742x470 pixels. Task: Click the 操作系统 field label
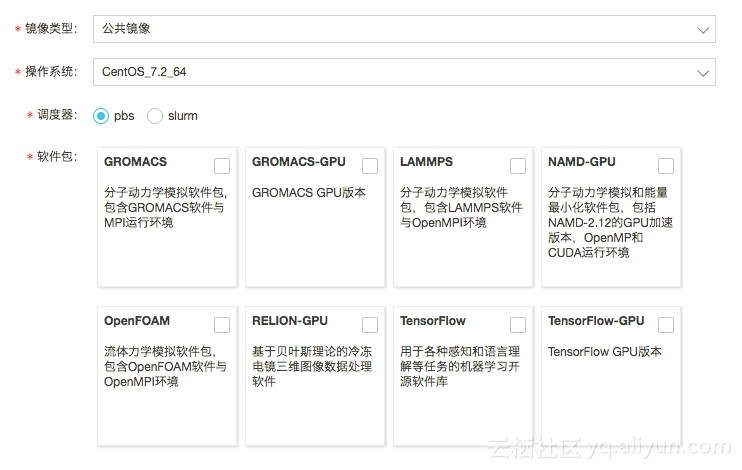tap(51, 72)
